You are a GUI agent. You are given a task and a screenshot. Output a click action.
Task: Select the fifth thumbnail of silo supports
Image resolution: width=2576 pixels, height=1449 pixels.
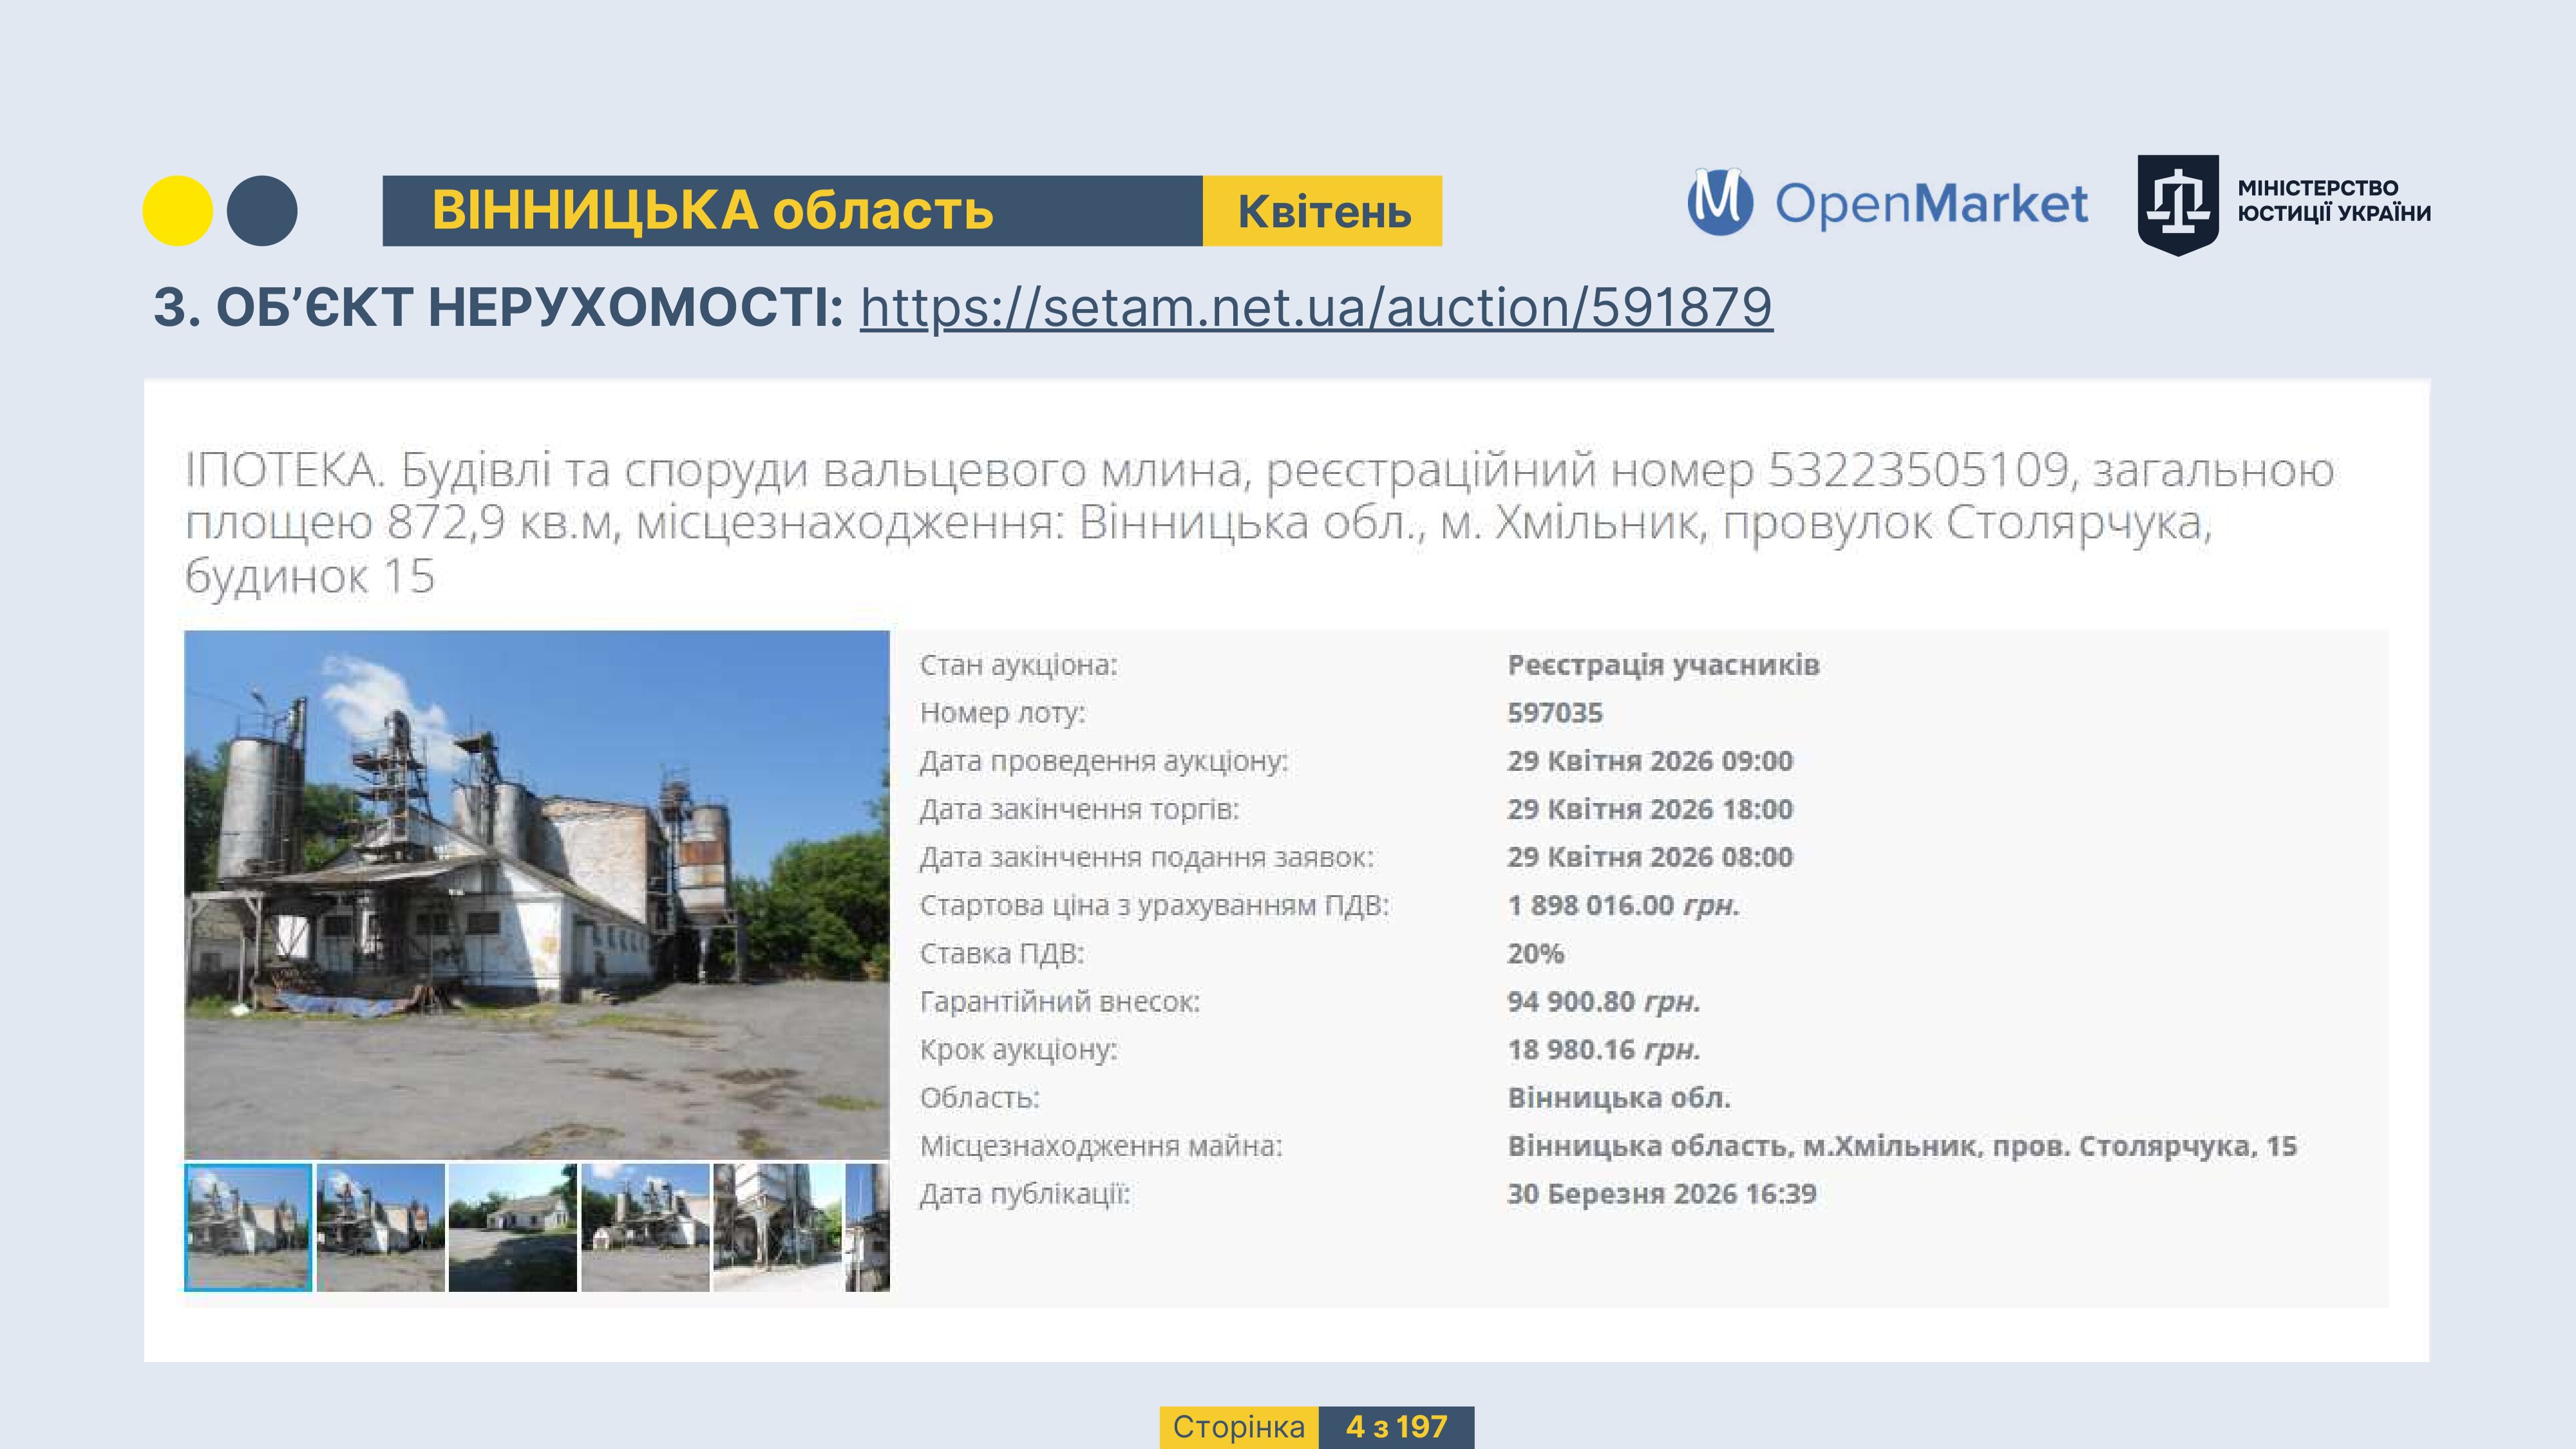[777, 1227]
